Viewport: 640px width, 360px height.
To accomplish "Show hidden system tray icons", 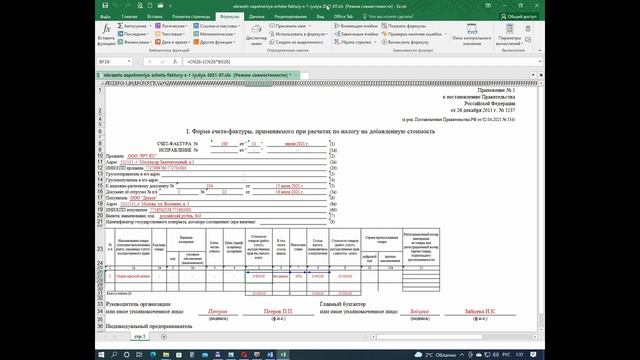I will 462,355.
